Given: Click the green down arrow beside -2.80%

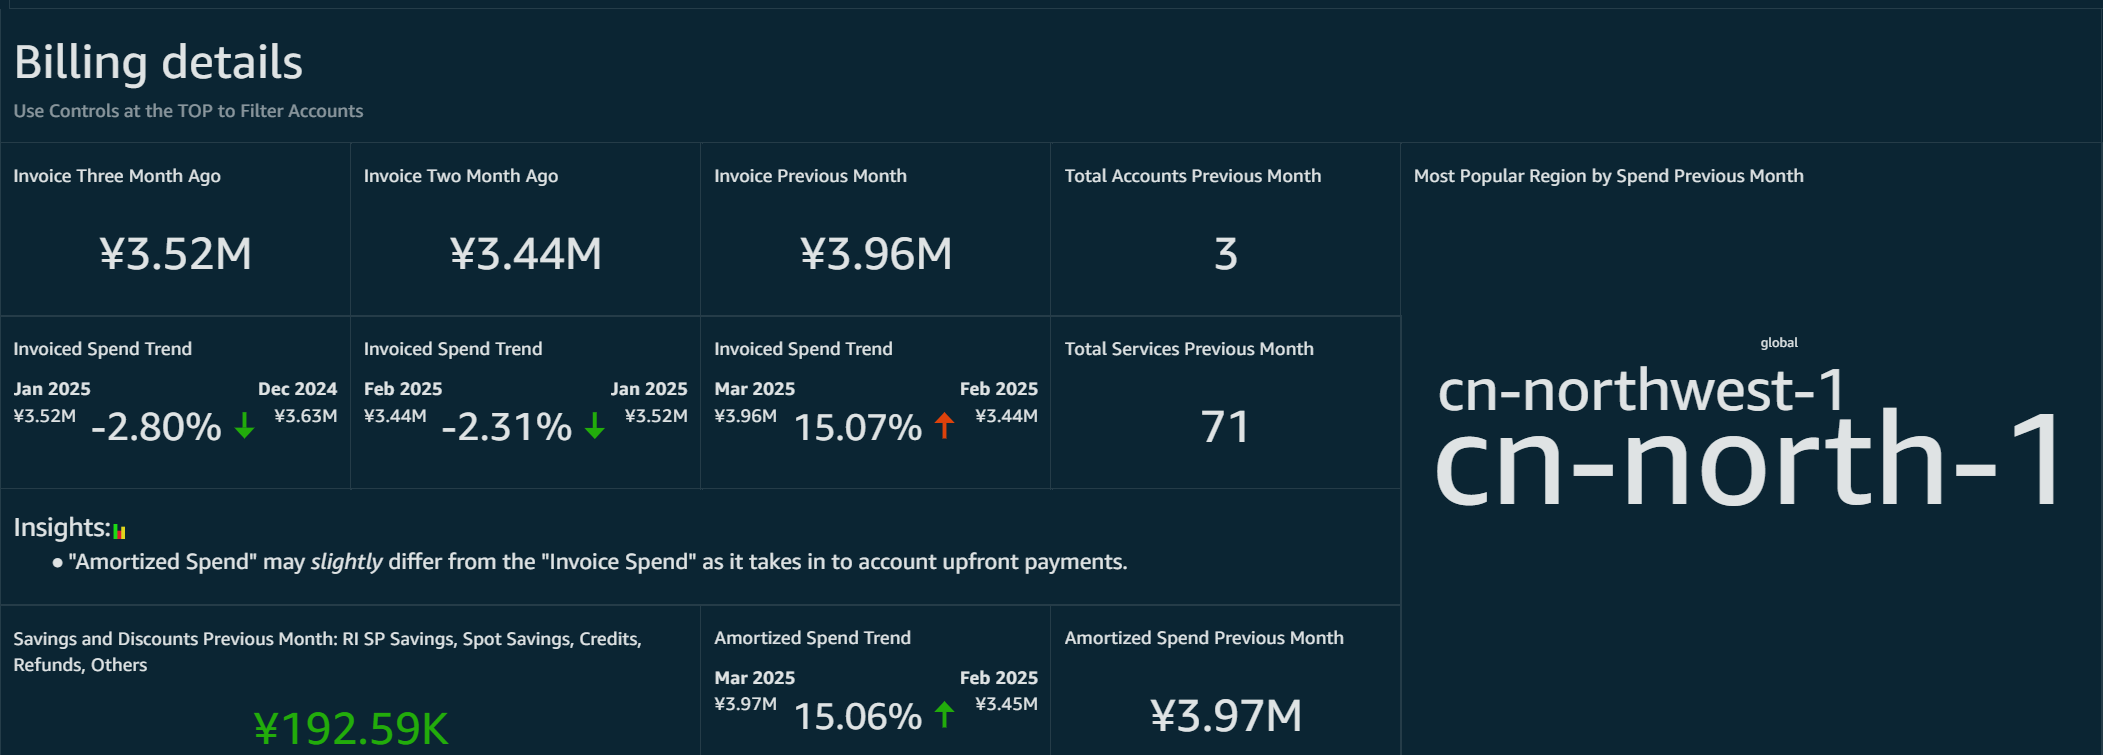Looking at the screenshot, I should [x=244, y=427].
